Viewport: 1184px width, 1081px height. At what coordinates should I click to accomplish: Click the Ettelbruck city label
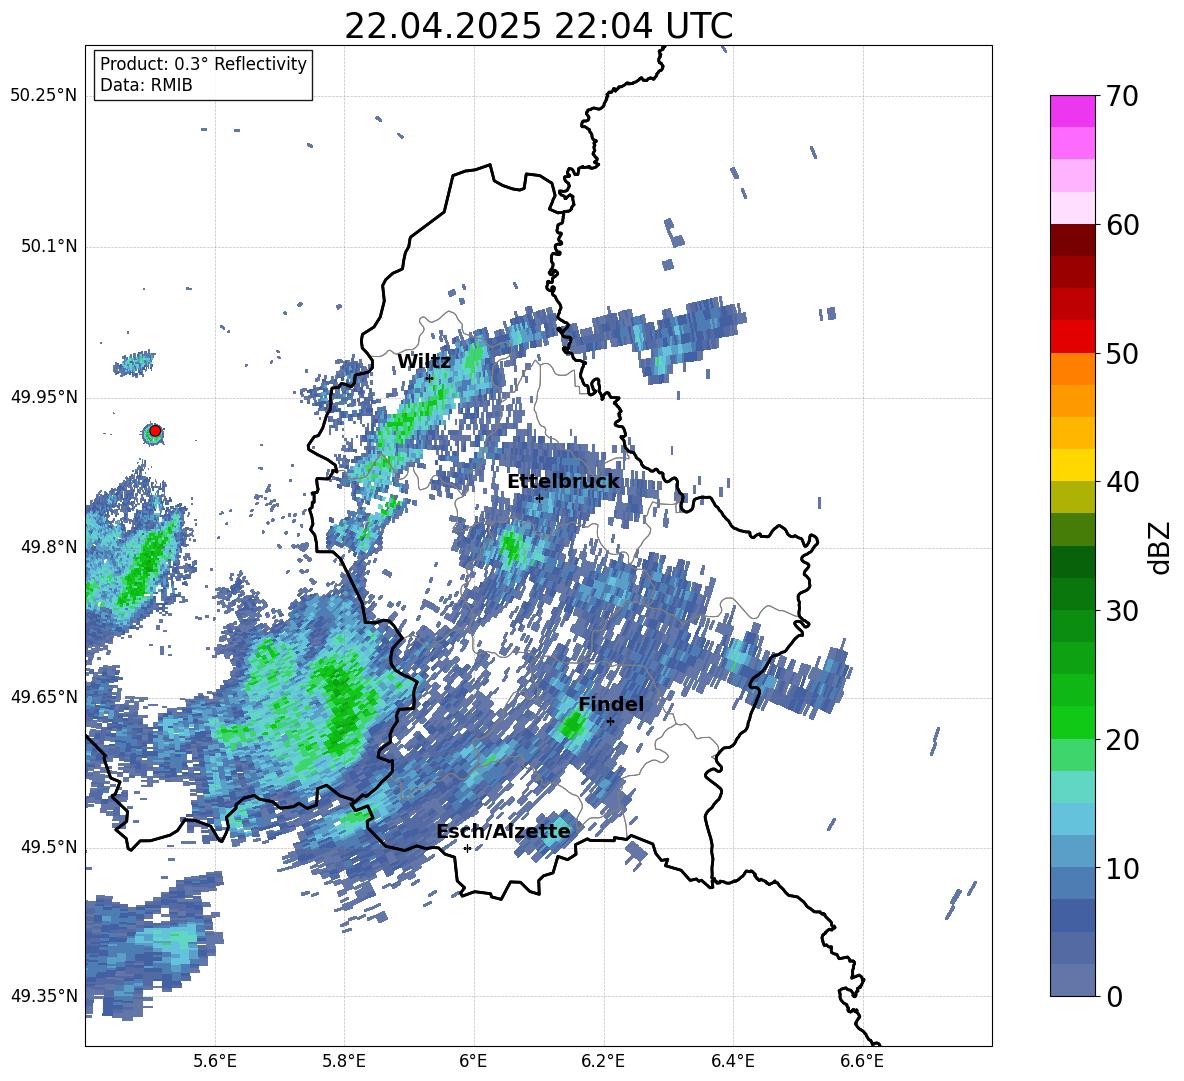[x=563, y=481]
